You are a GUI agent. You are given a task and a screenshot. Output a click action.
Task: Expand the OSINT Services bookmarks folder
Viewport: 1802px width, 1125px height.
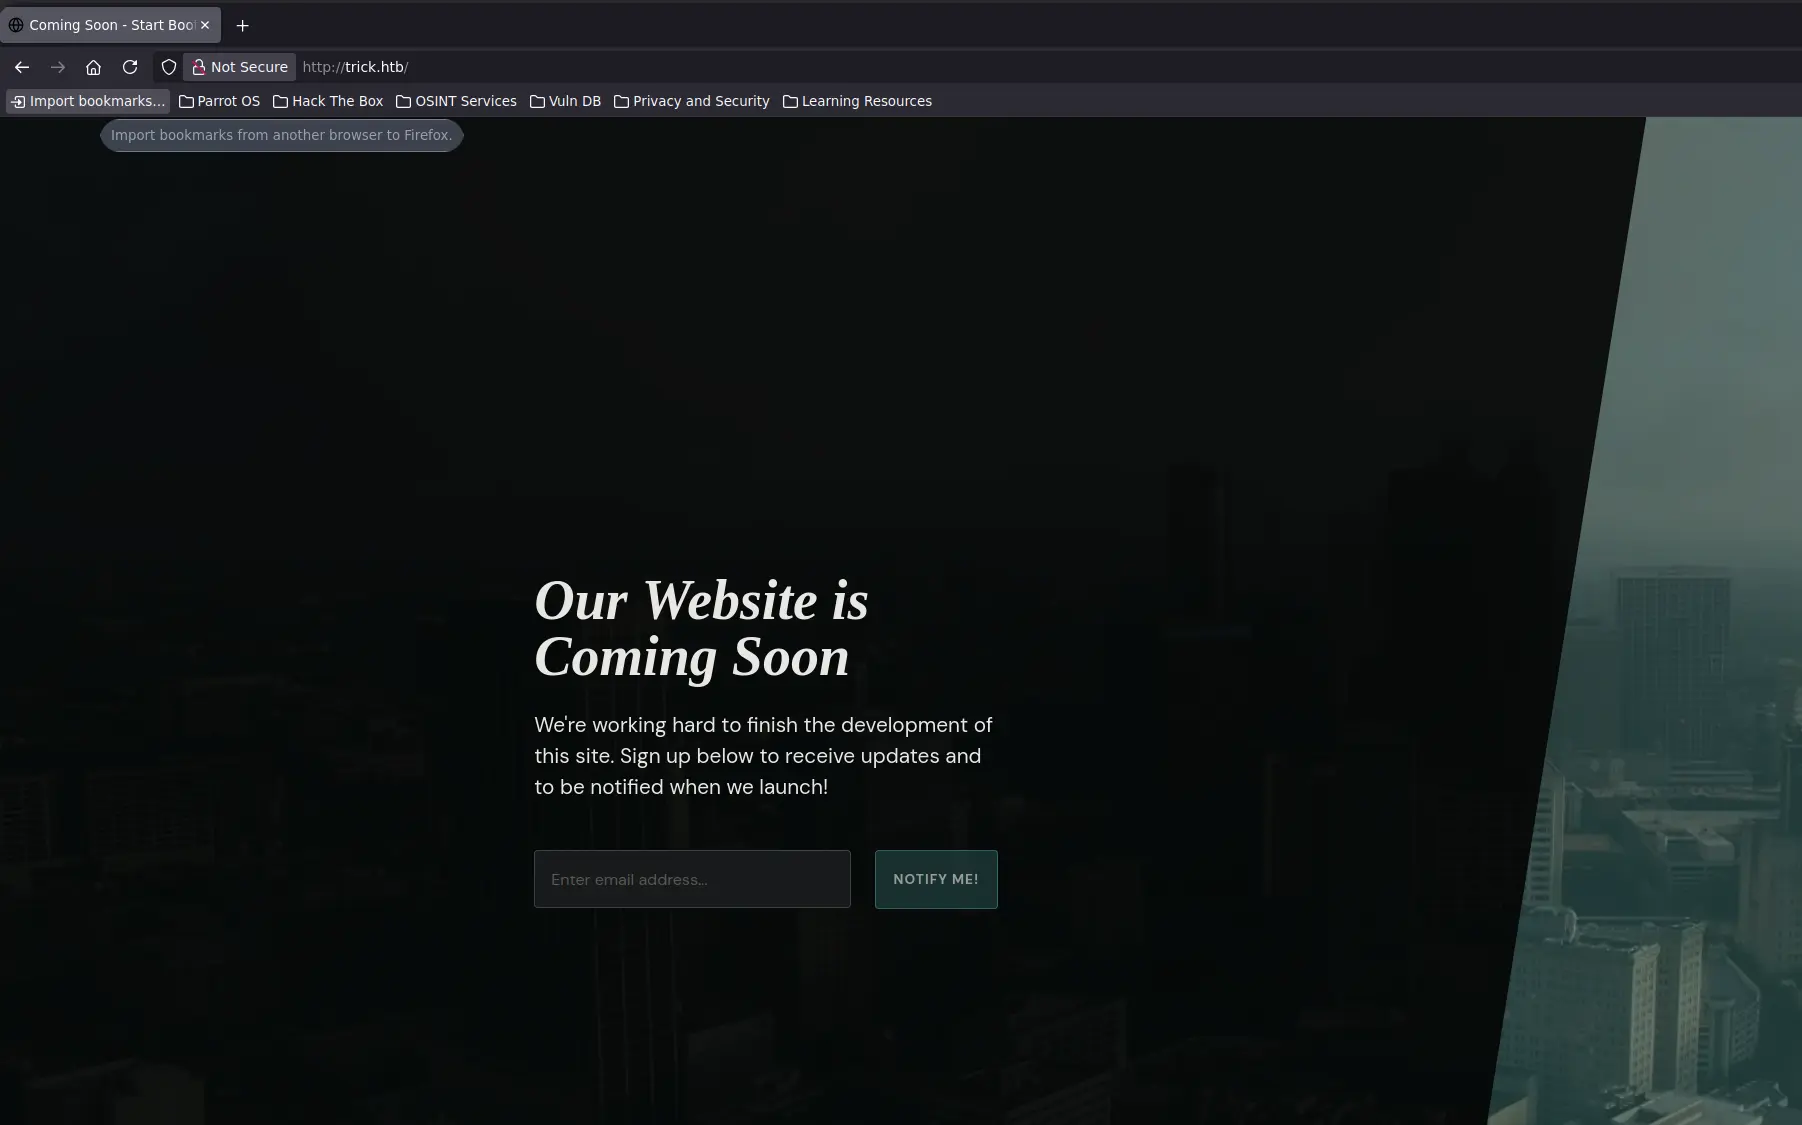[x=456, y=101]
